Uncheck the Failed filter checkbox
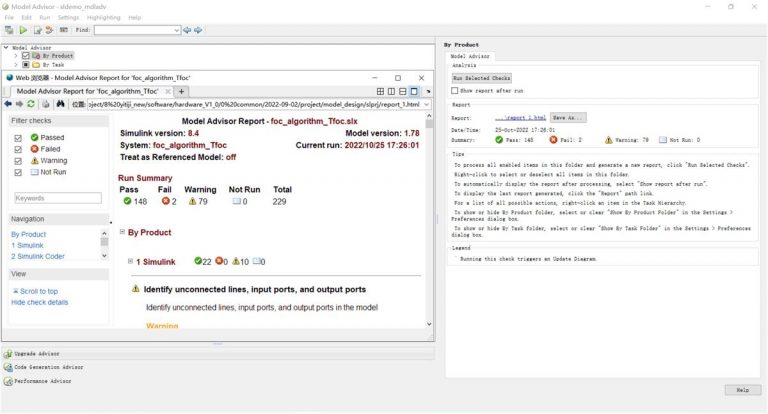 [18, 149]
